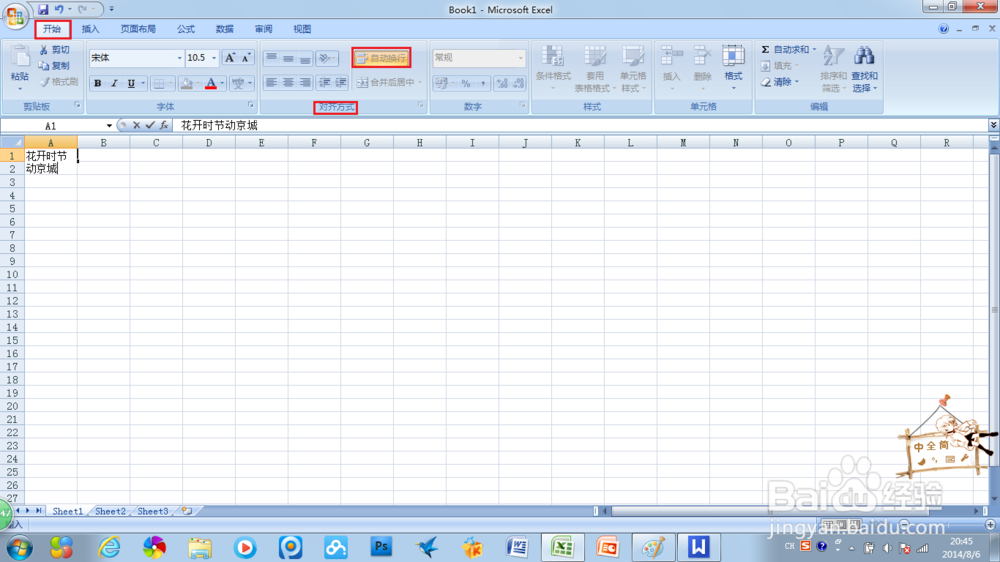Copy selection with 复制

pos(54,66)
